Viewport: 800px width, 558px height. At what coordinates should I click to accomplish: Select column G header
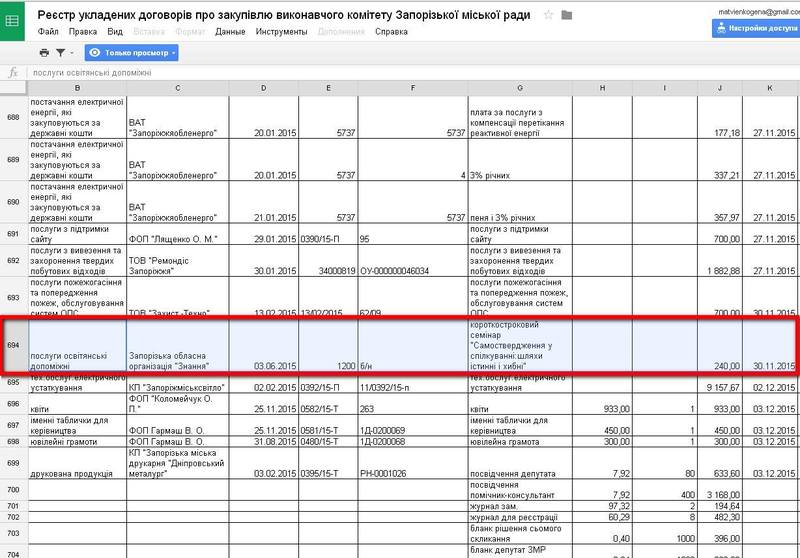pos(520,88)
